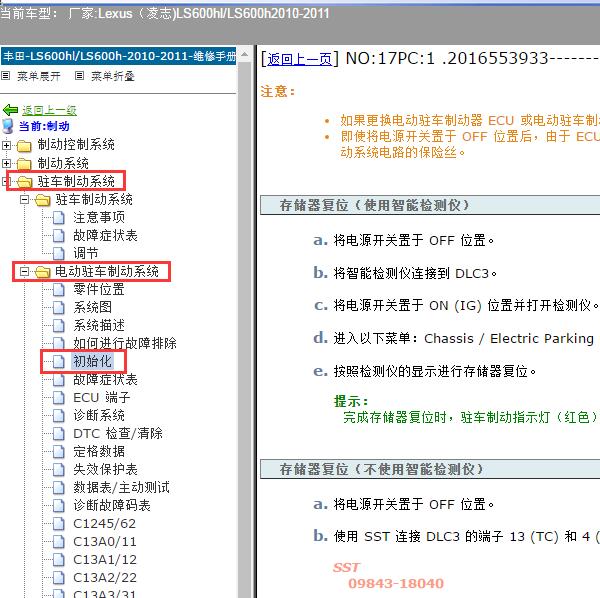Click the document icon beside C13A1/12
600x598 pixels.
pyautogui.click(x=59, y=559)
